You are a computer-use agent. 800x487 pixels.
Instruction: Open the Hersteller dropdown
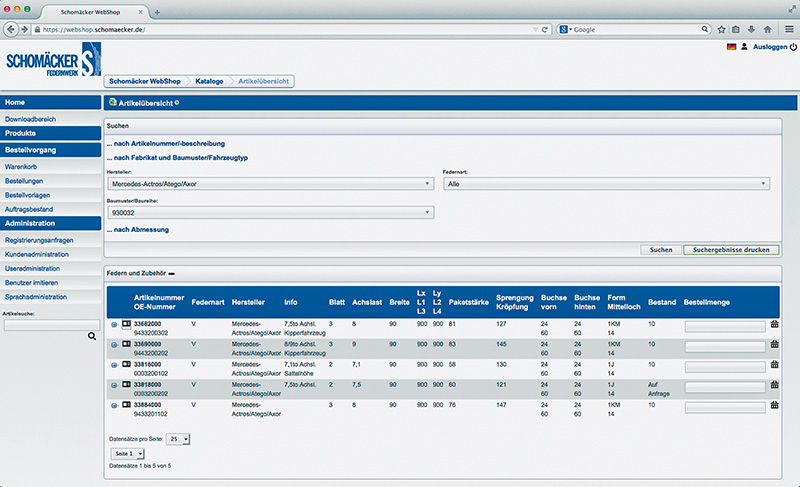pos(270,184)
